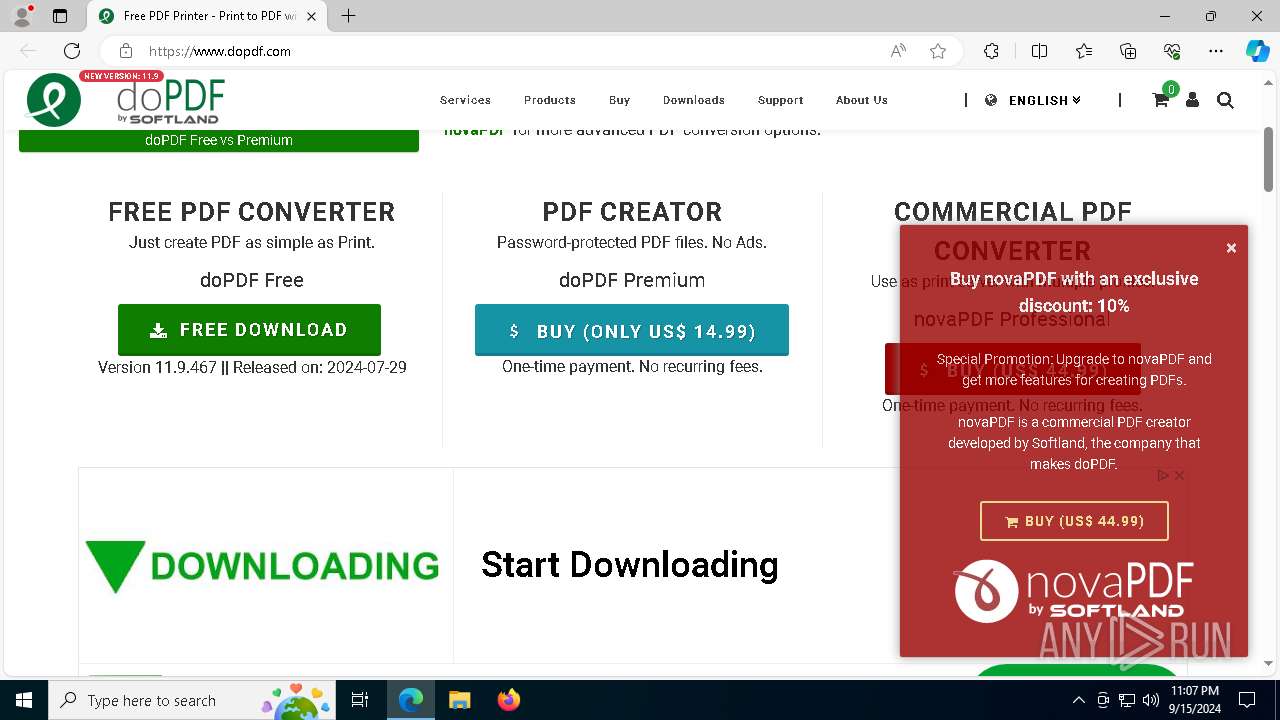Click the FREE PDF CONVERTER heading

[x=252, y=212]
